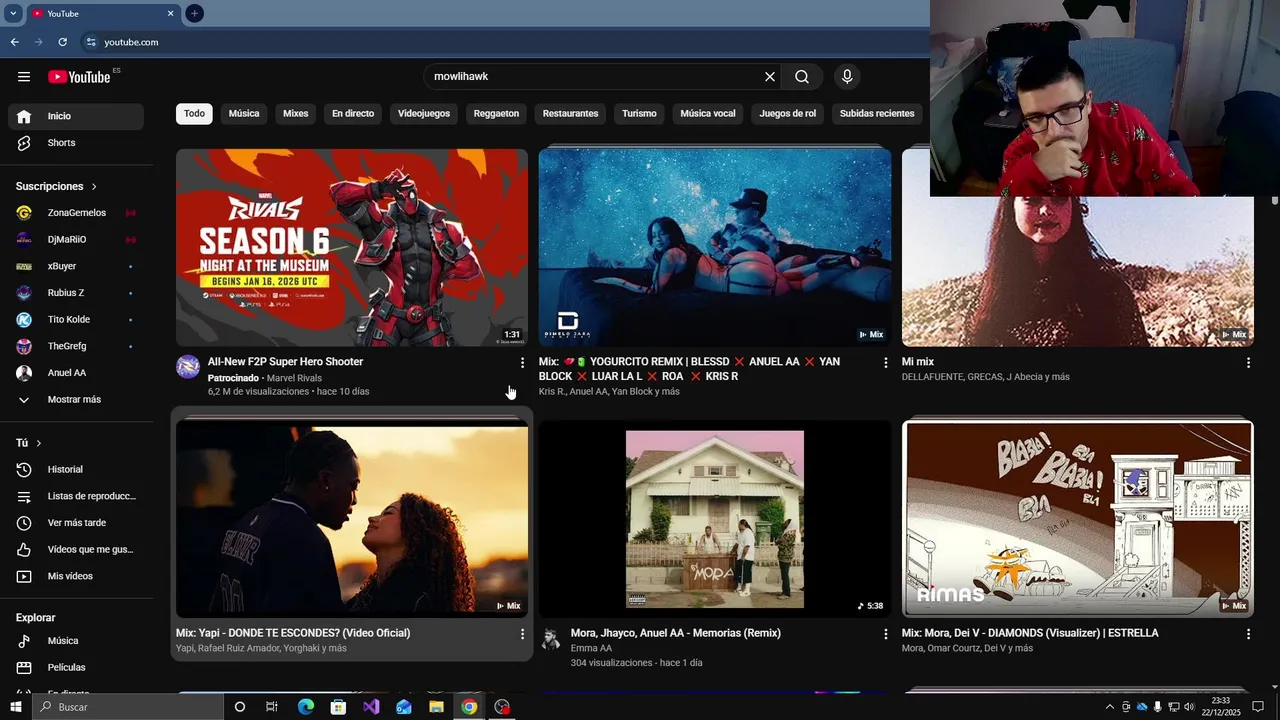Select the Mixes filter chip
This screenshot has height=720, width=1280.
coord(296,113)
